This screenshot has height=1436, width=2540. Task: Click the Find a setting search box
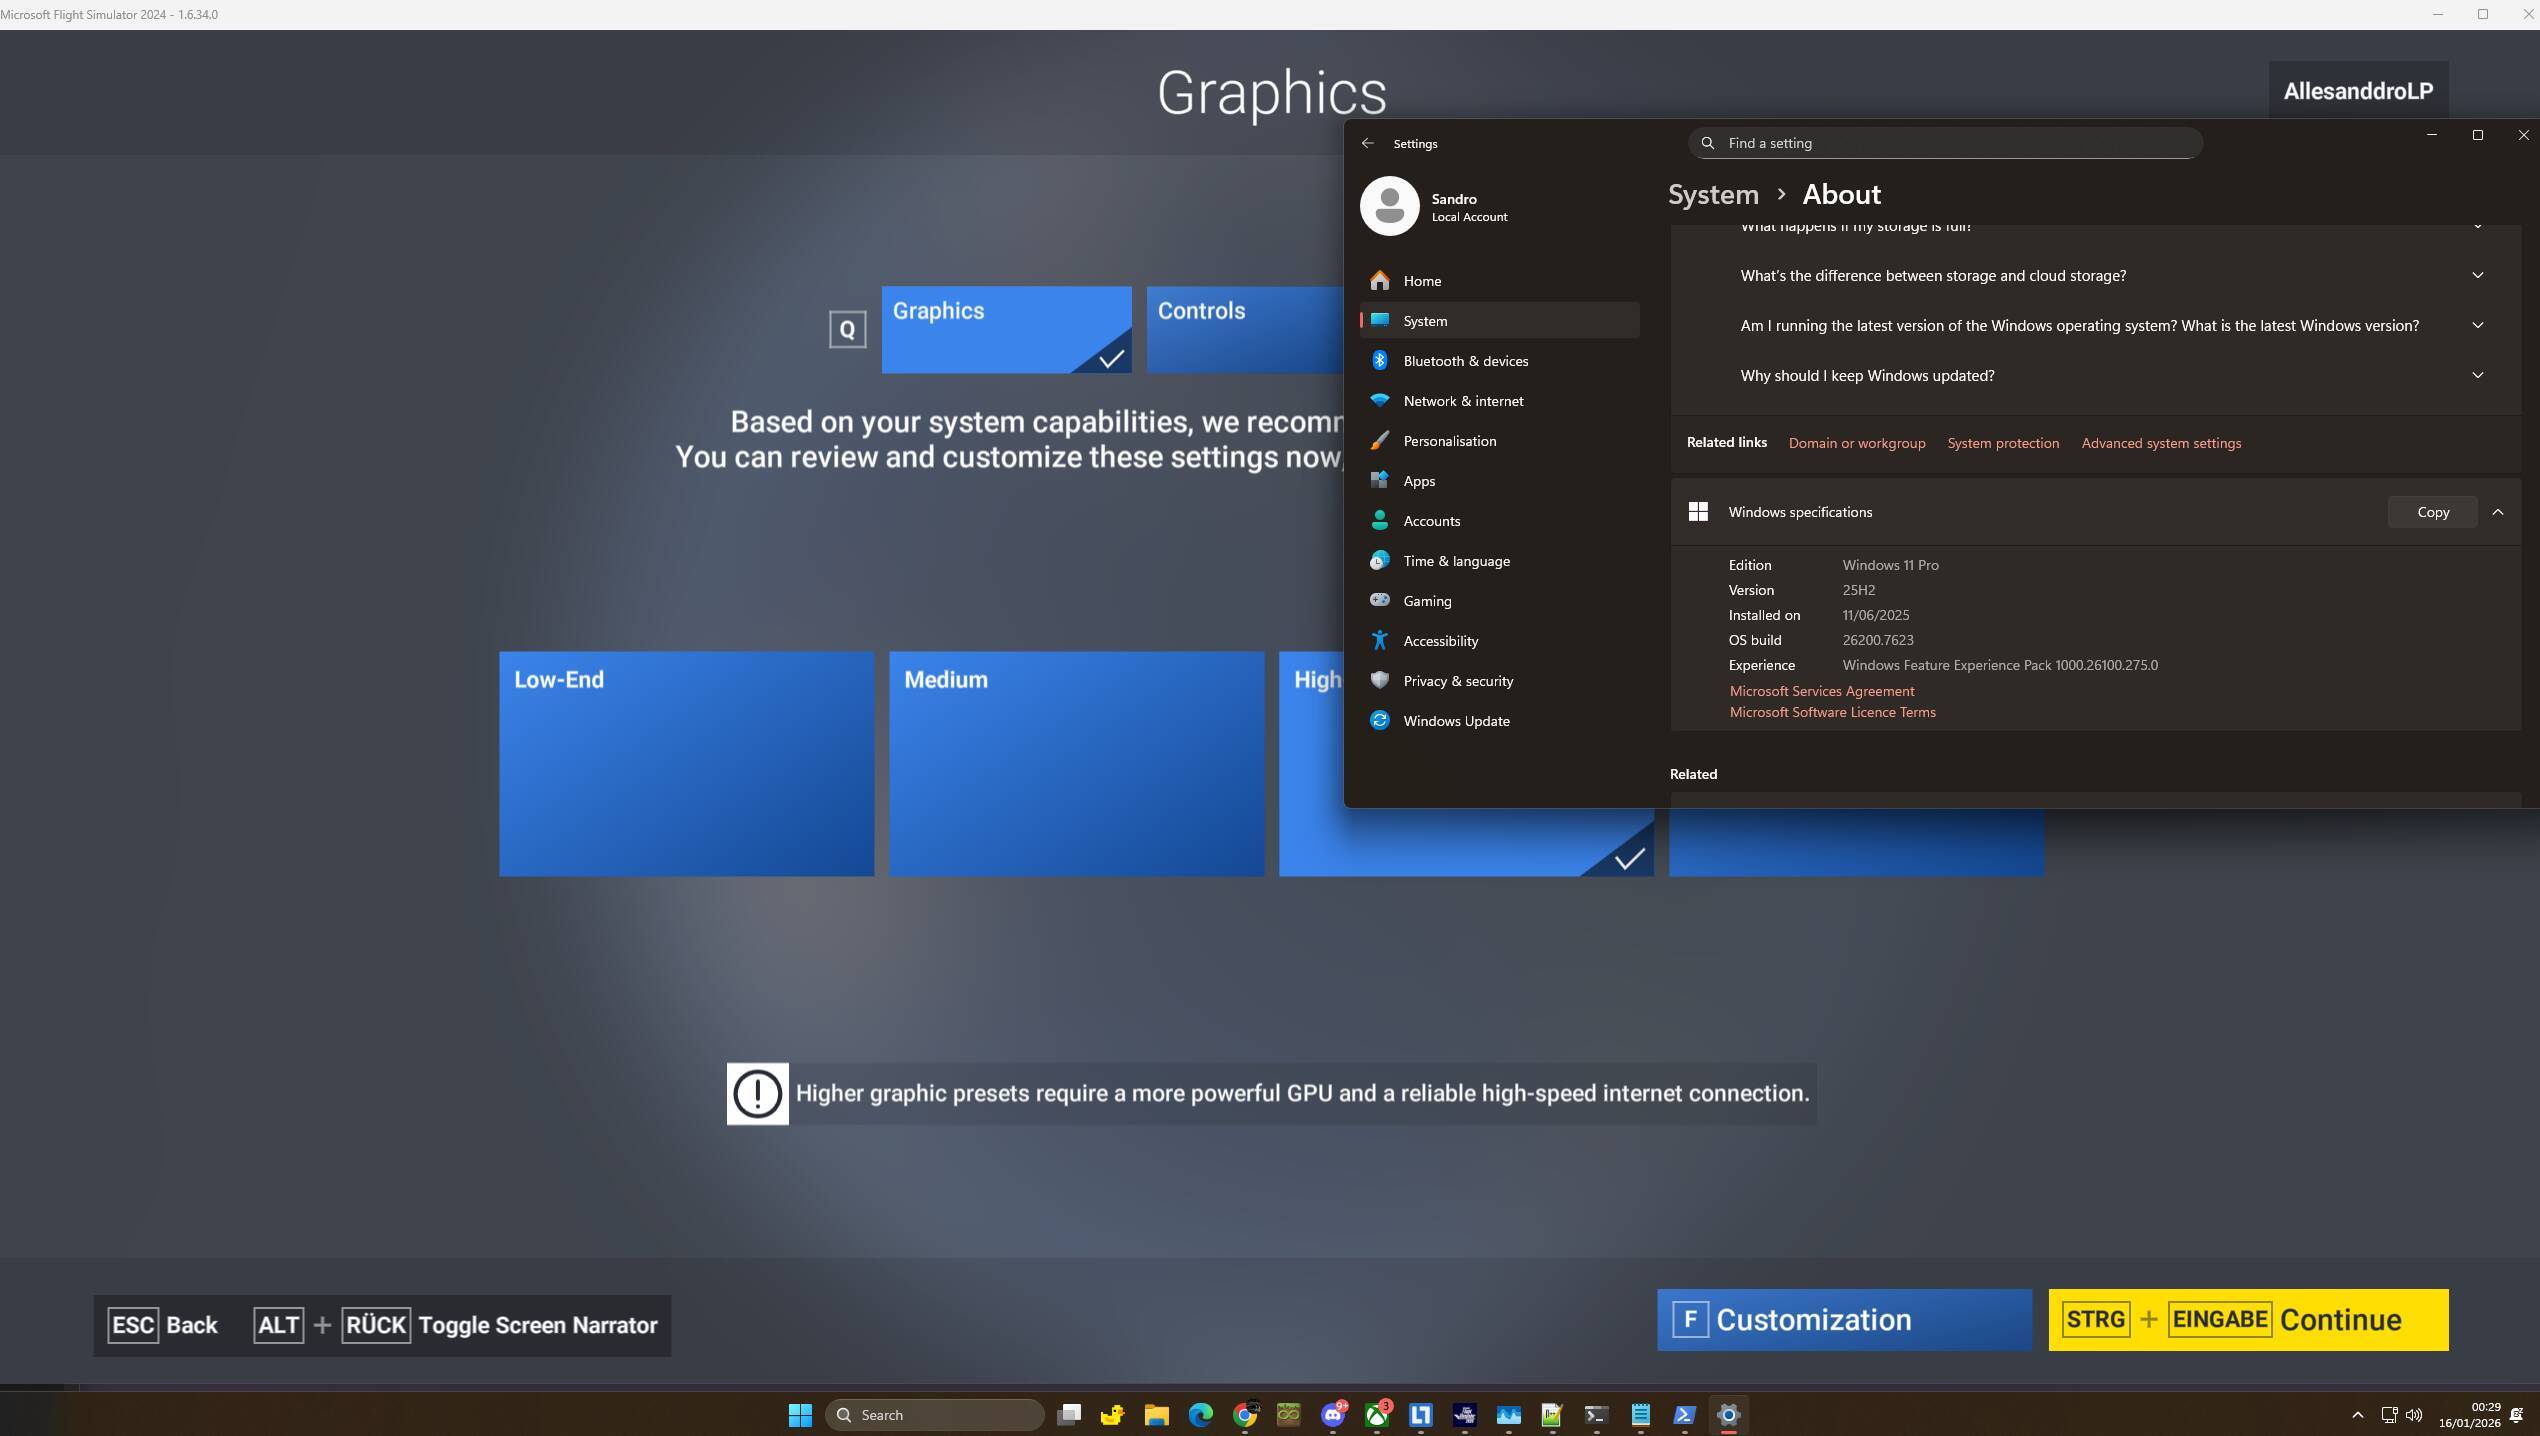point(1945,143)
